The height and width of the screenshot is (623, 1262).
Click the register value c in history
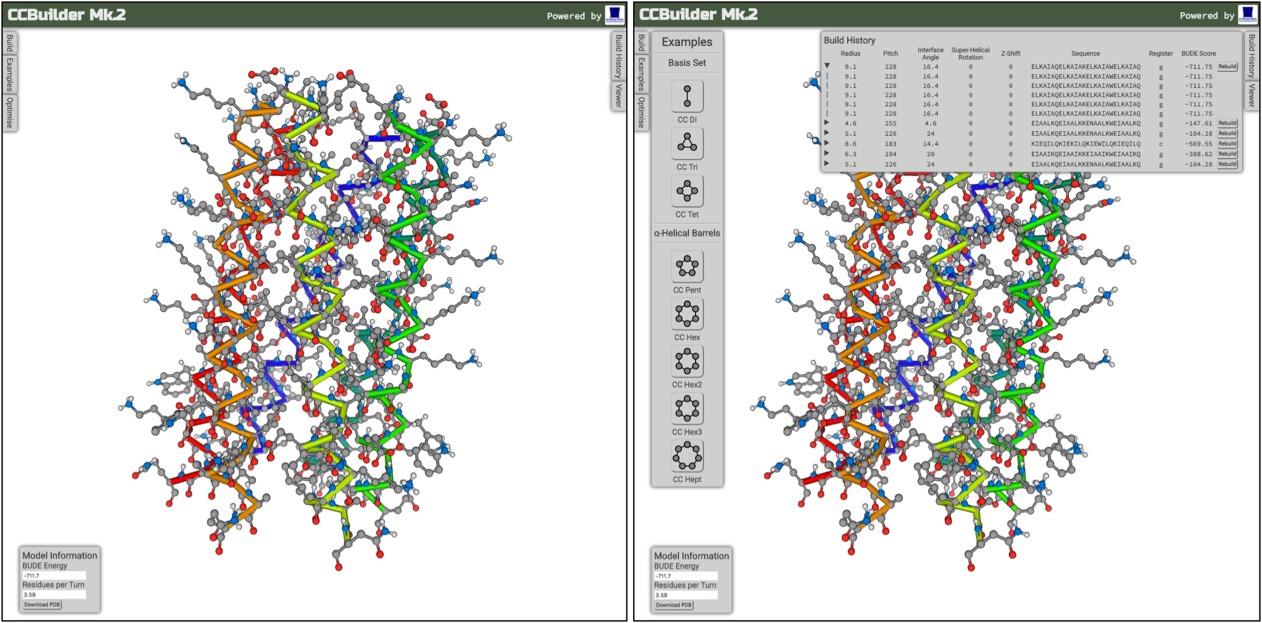click(x=1161, y=144)
